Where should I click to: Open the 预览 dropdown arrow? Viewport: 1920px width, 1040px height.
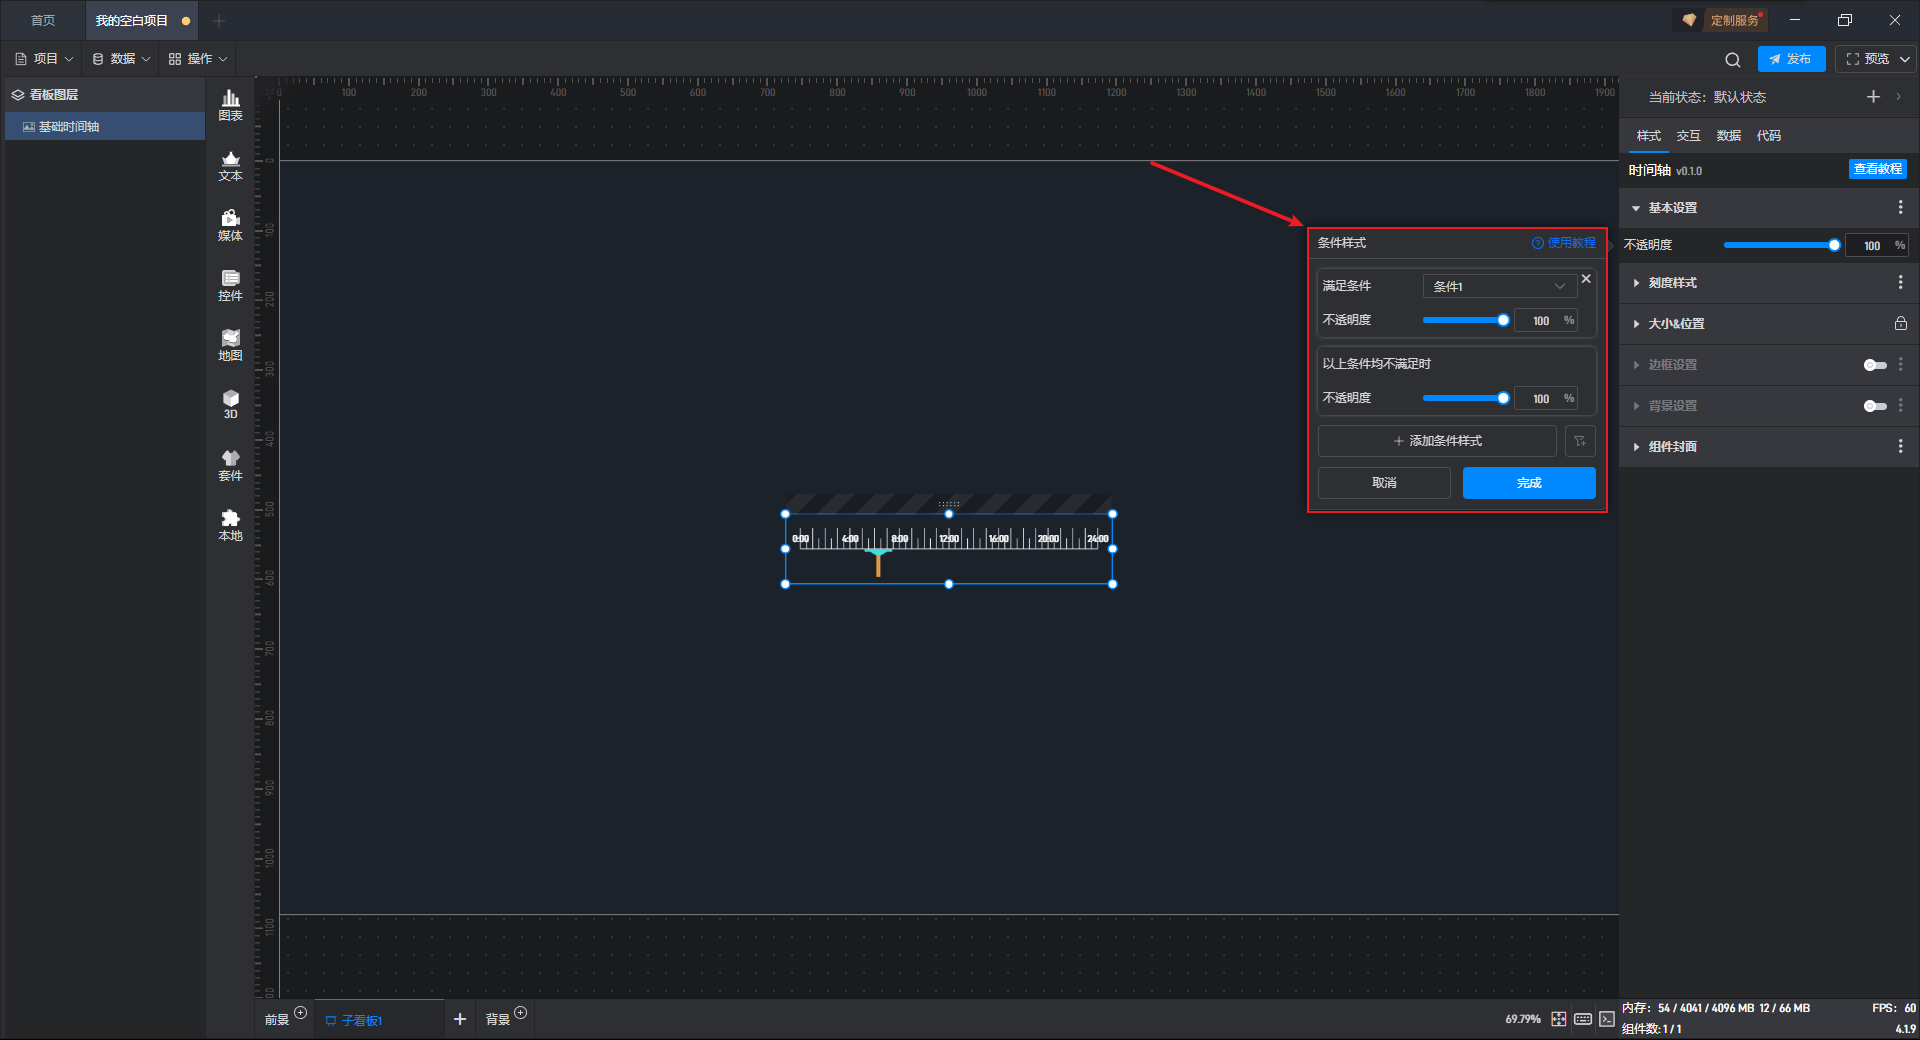[1905, 59]
